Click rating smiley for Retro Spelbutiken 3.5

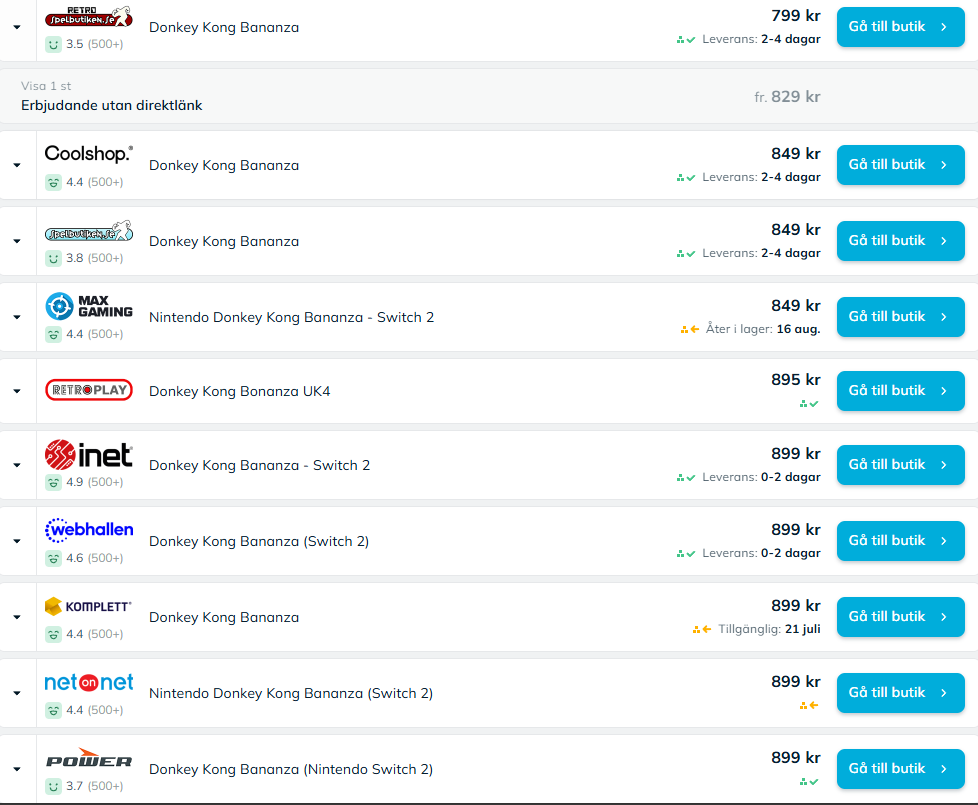click(54, 44)
